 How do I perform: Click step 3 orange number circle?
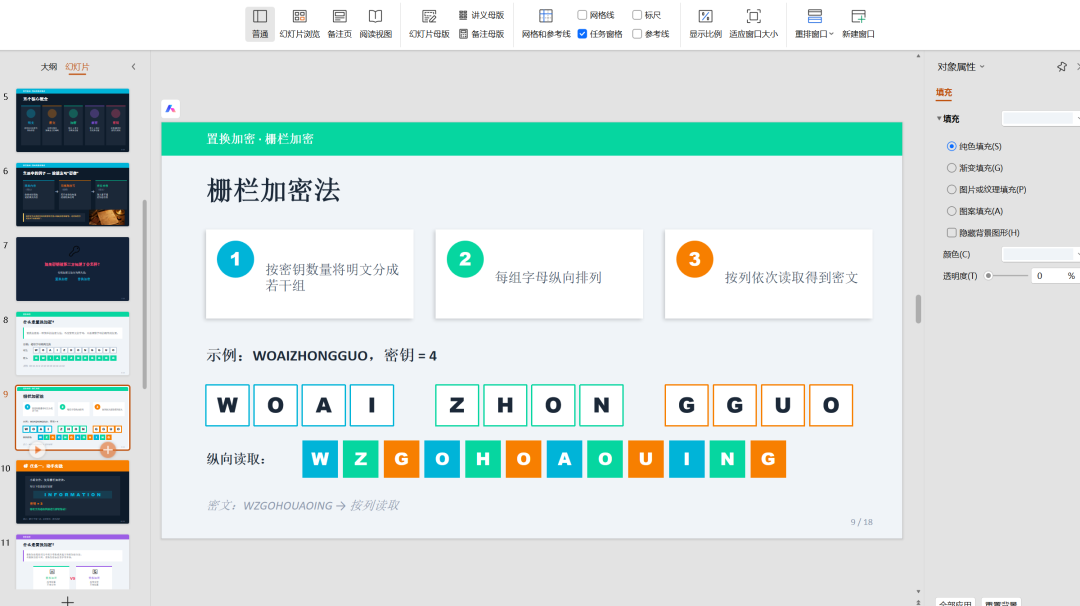[x=694, y=260]
